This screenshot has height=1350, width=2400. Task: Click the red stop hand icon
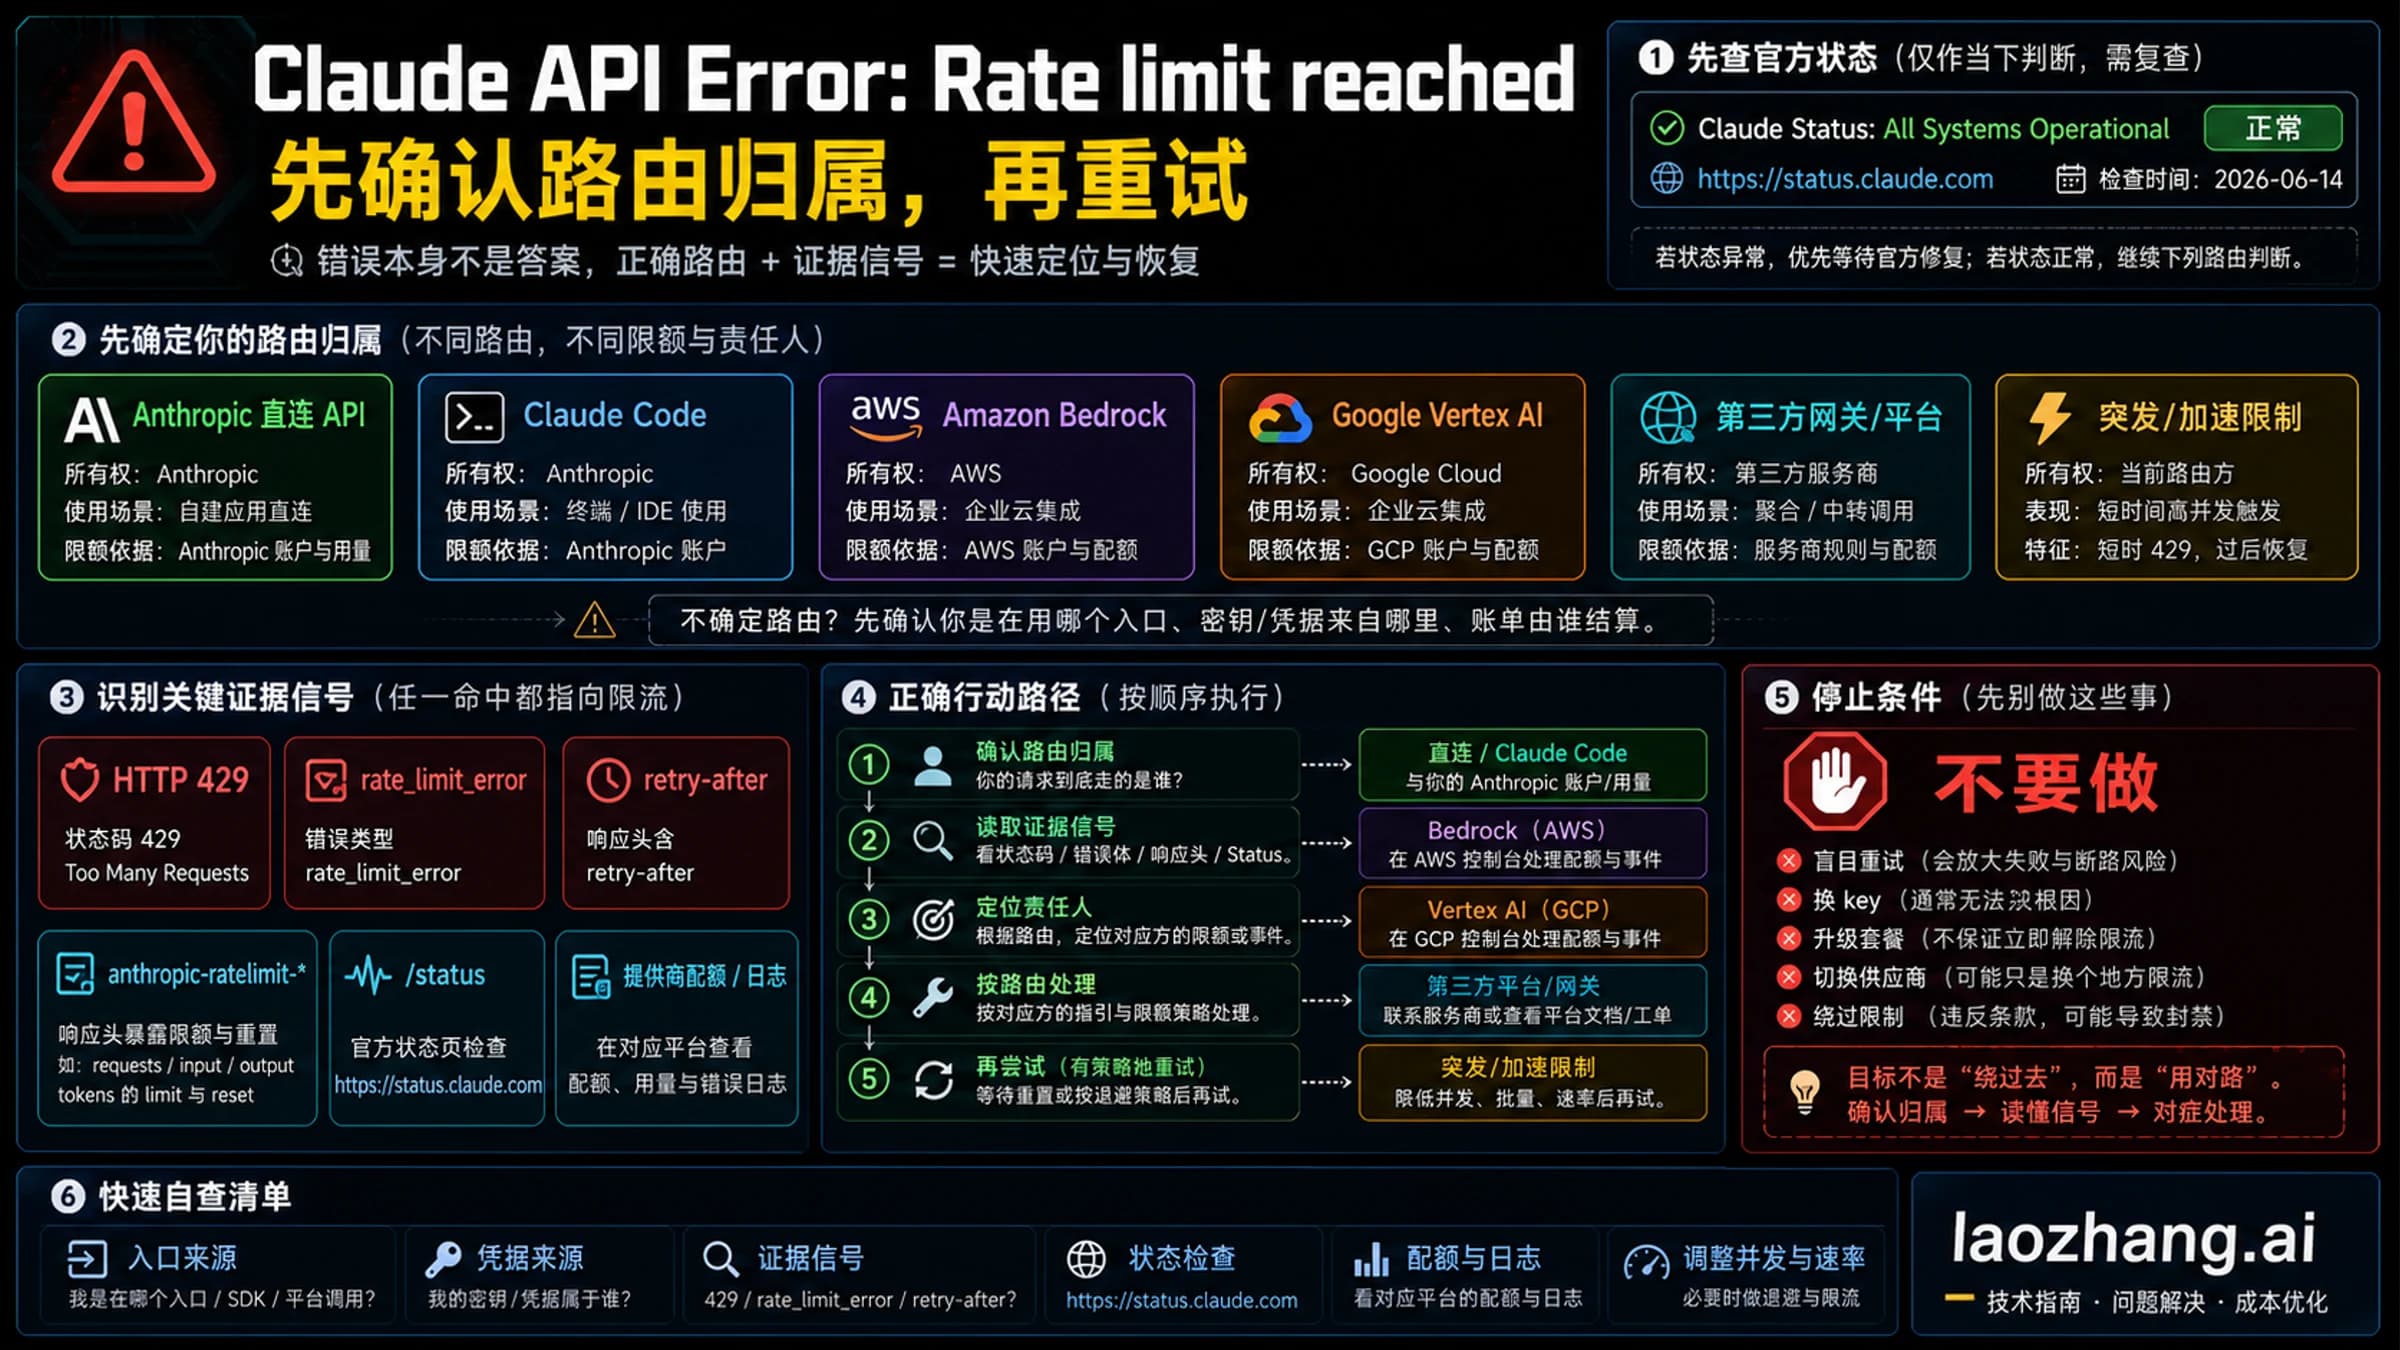(1836, 781)
